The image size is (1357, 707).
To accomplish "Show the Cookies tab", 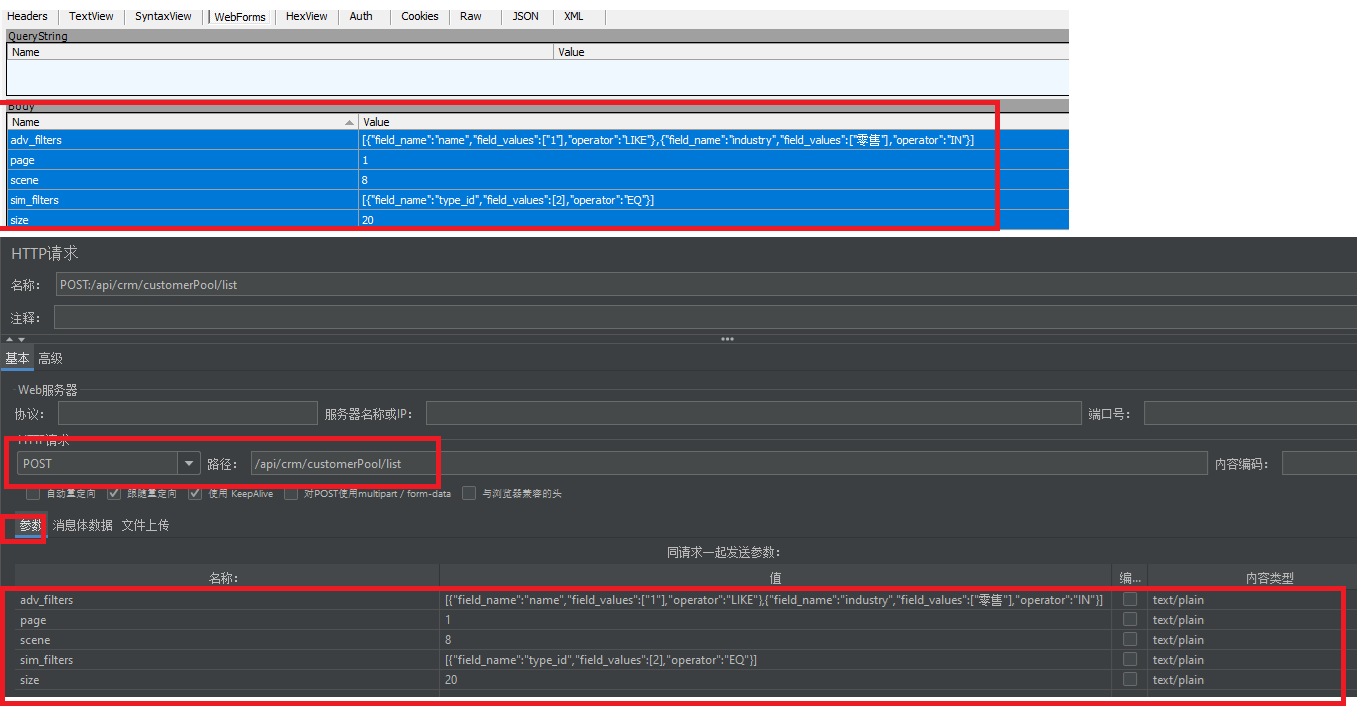I will pos(420,16).
